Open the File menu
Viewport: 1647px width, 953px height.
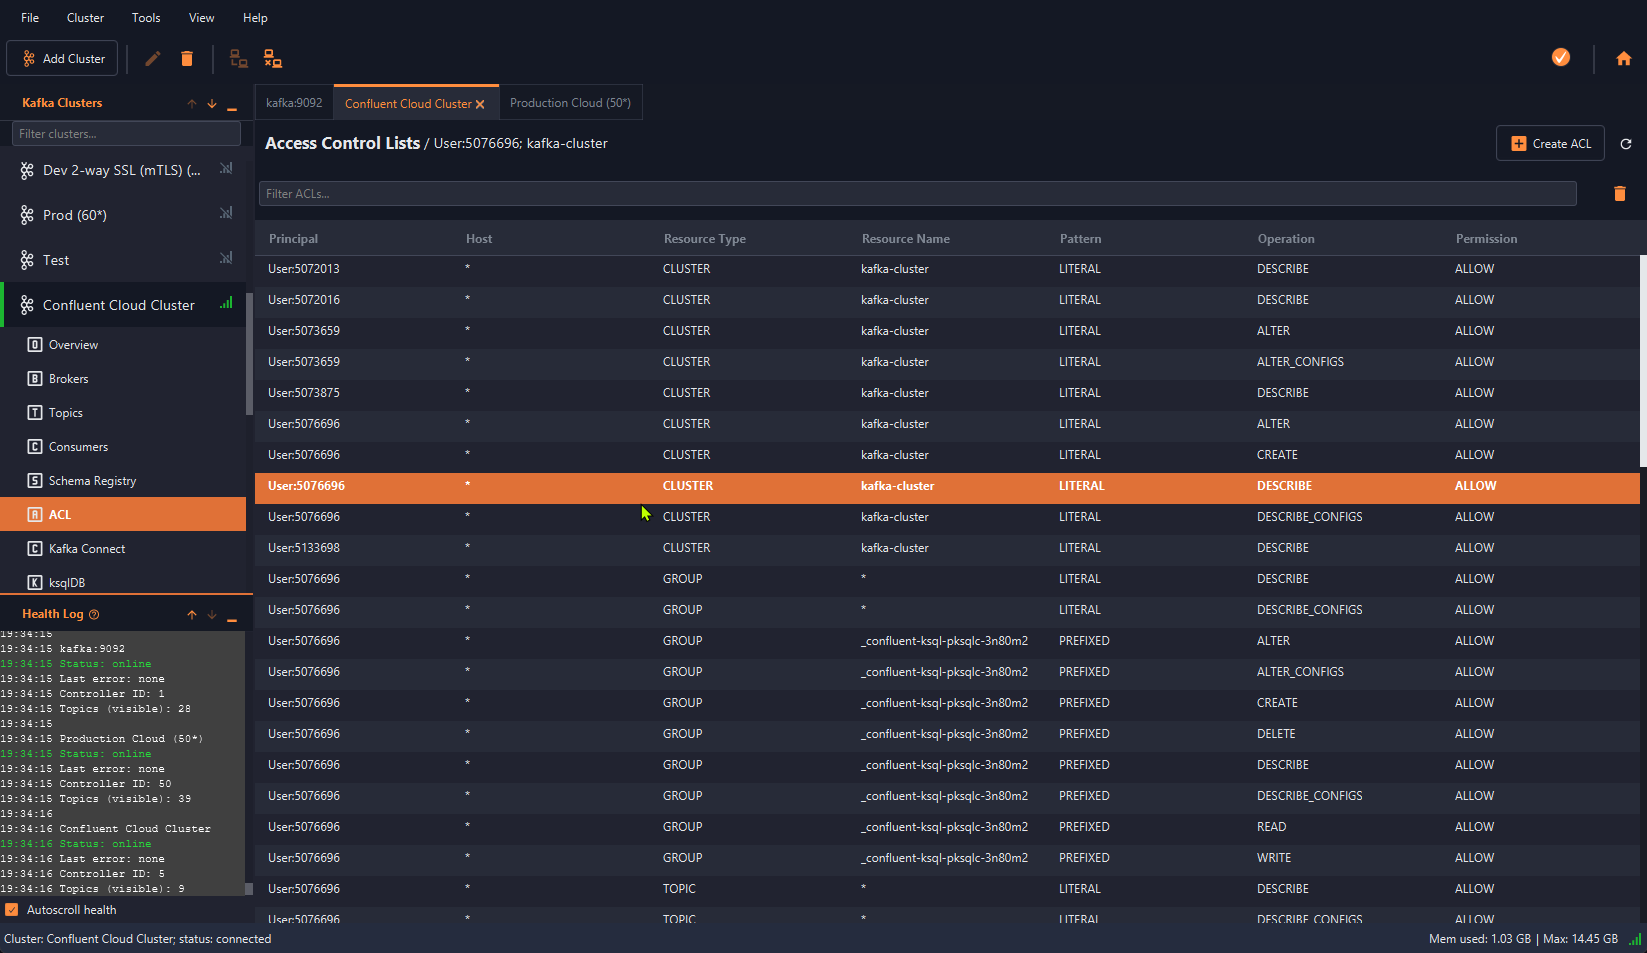(30, 17)
